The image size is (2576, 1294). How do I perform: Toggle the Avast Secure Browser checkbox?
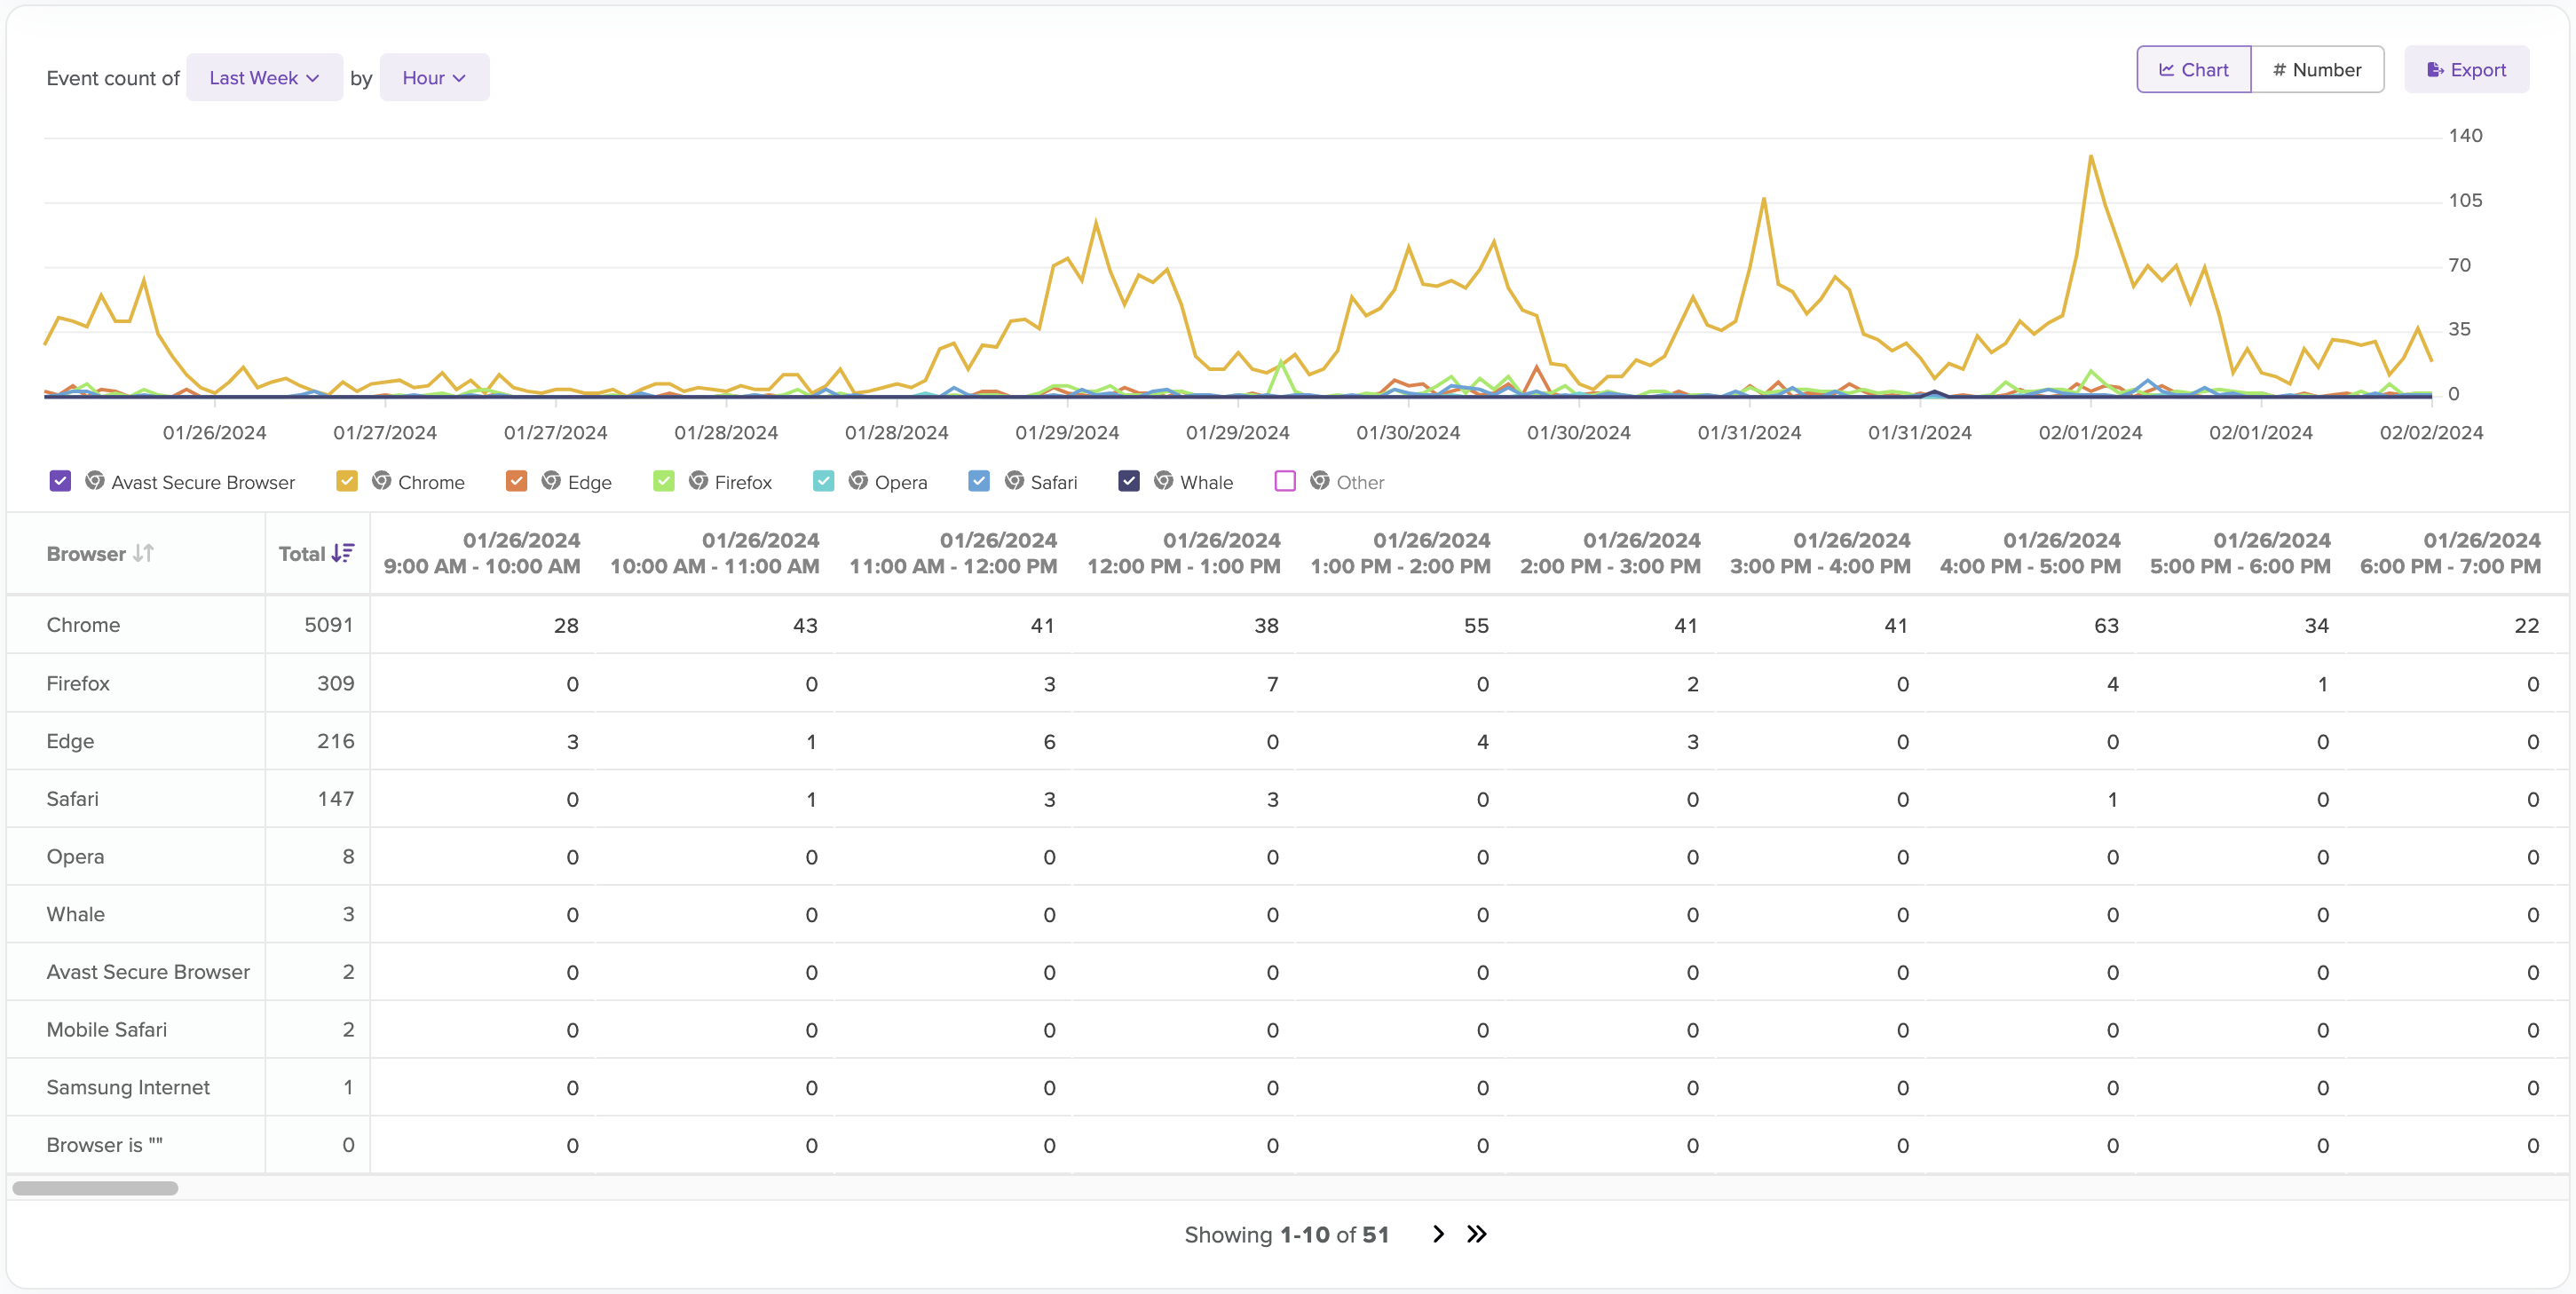61,482
